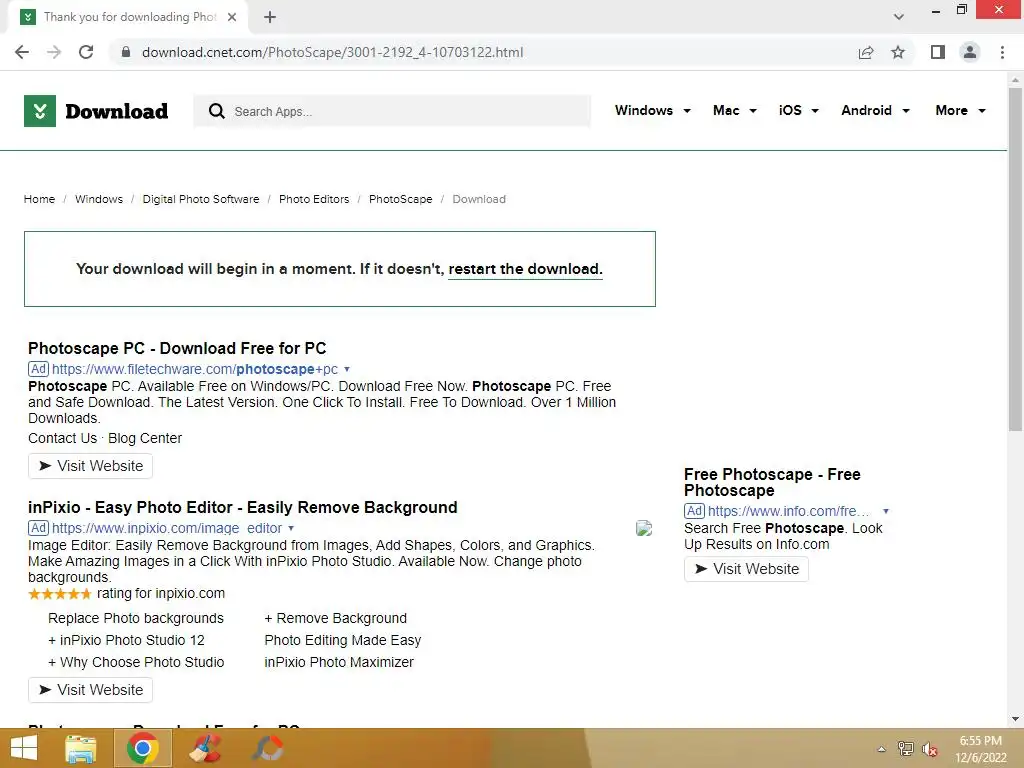Open inPixio Easy Photo Editor ad title
The image size is (1024, 768).
pos(242,507)
